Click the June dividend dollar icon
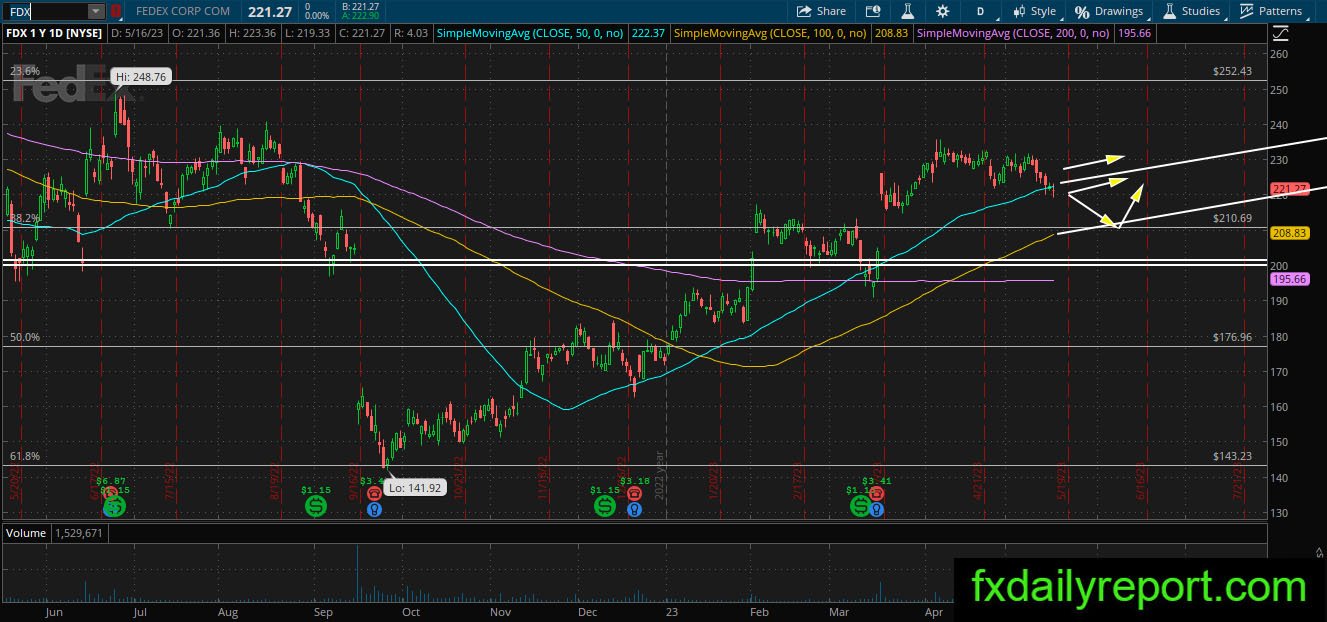The width and height of the screenshot is (1327, 622). click(114, 507)
